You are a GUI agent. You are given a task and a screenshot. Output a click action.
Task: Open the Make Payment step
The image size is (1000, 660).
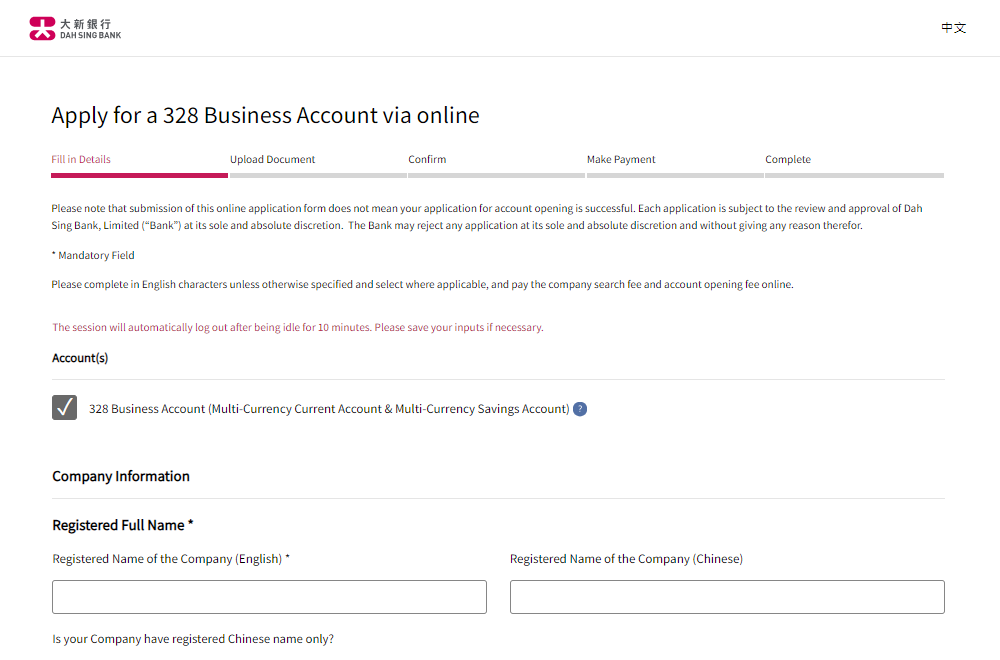[x=621, y=159]
